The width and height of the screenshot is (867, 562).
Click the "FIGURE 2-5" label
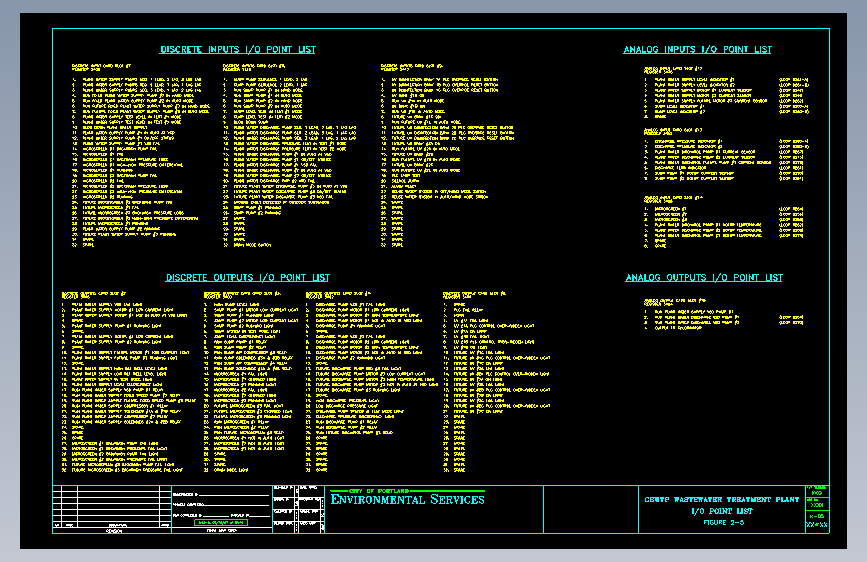point(724,522)
